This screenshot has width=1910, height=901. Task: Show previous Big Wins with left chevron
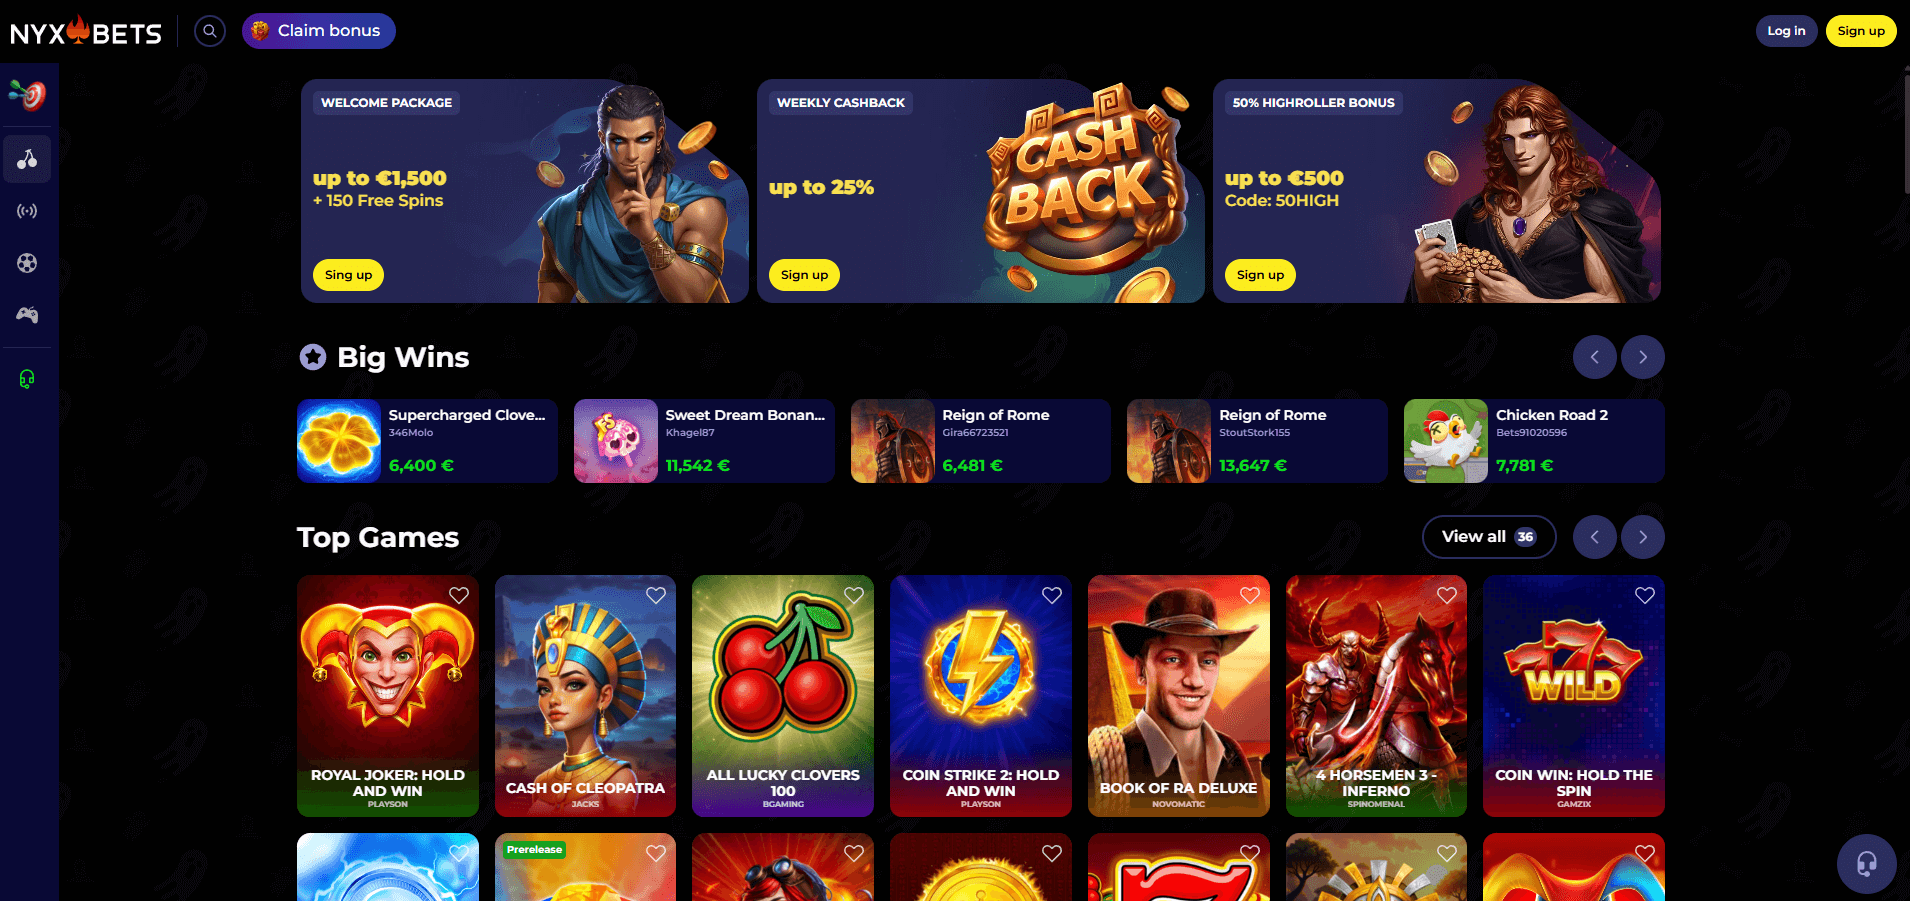click(x=1595, y=357)
